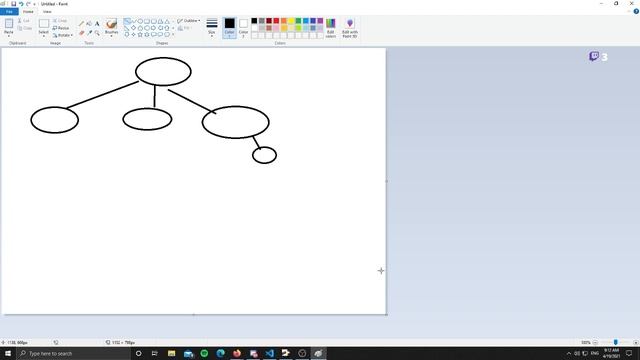Click the Save icon in quick access toolbar
Screen dimensions: 640x360
click(x=13, y=4)
